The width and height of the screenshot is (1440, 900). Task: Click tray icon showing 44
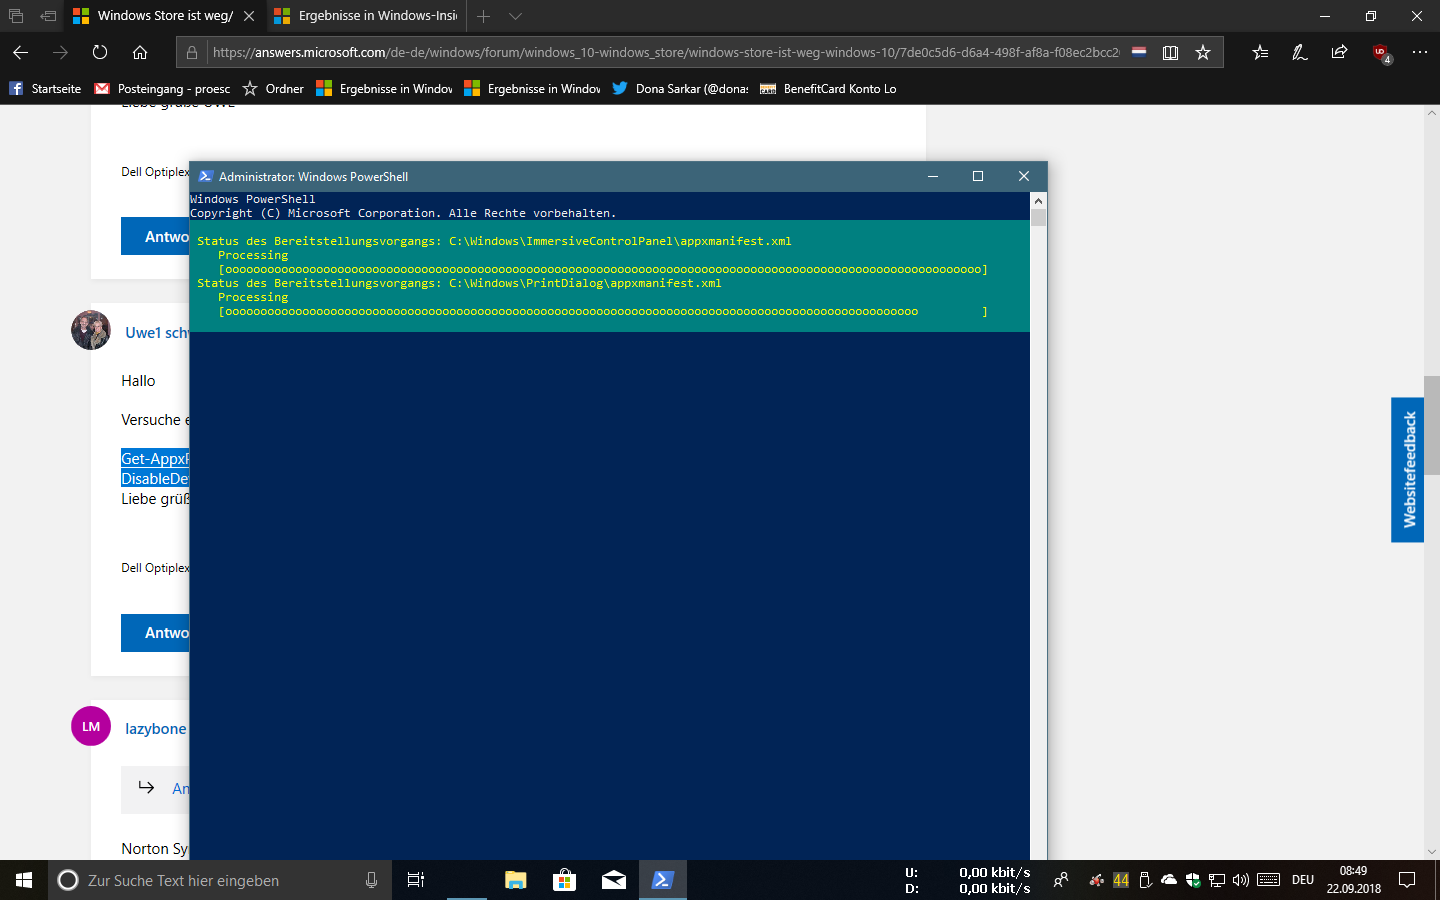1121,880
